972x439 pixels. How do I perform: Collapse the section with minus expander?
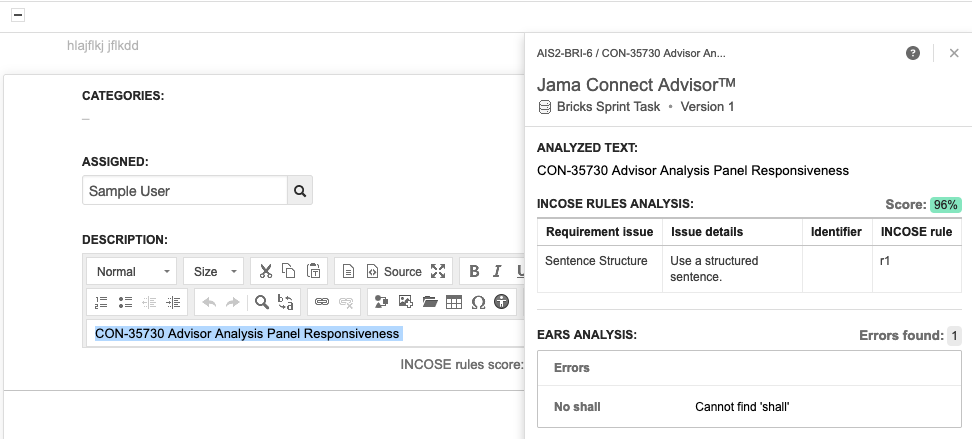18,15
